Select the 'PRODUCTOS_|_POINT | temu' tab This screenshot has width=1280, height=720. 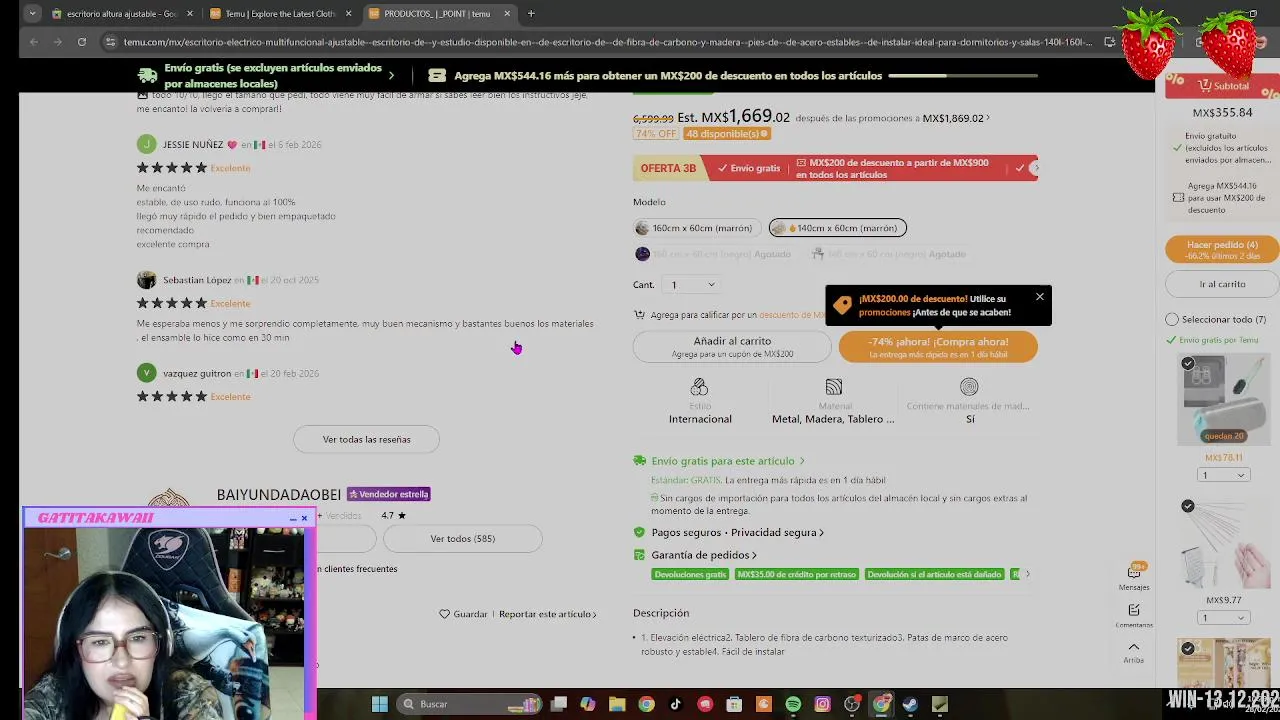tap(438, 14)
